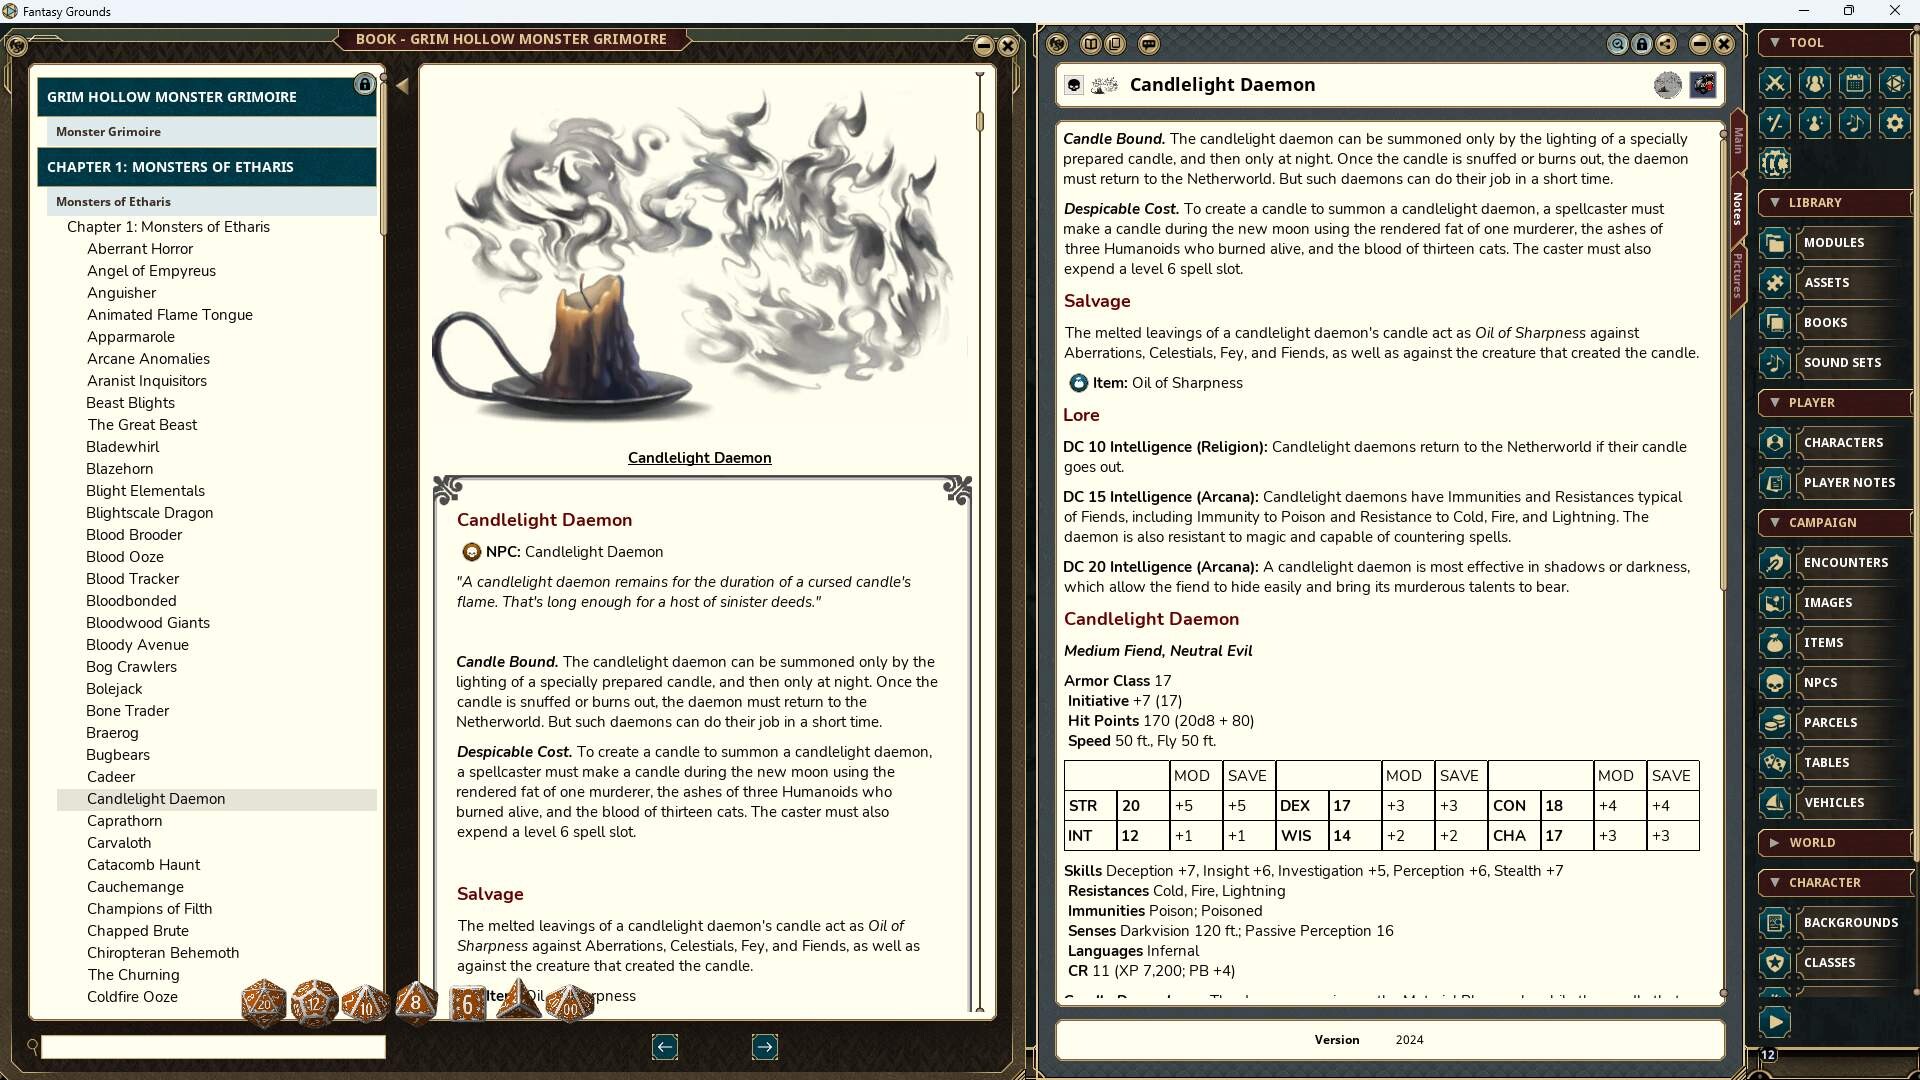Open the gear Options tool
The image size is (1920, 1080).
[1894, 123]
